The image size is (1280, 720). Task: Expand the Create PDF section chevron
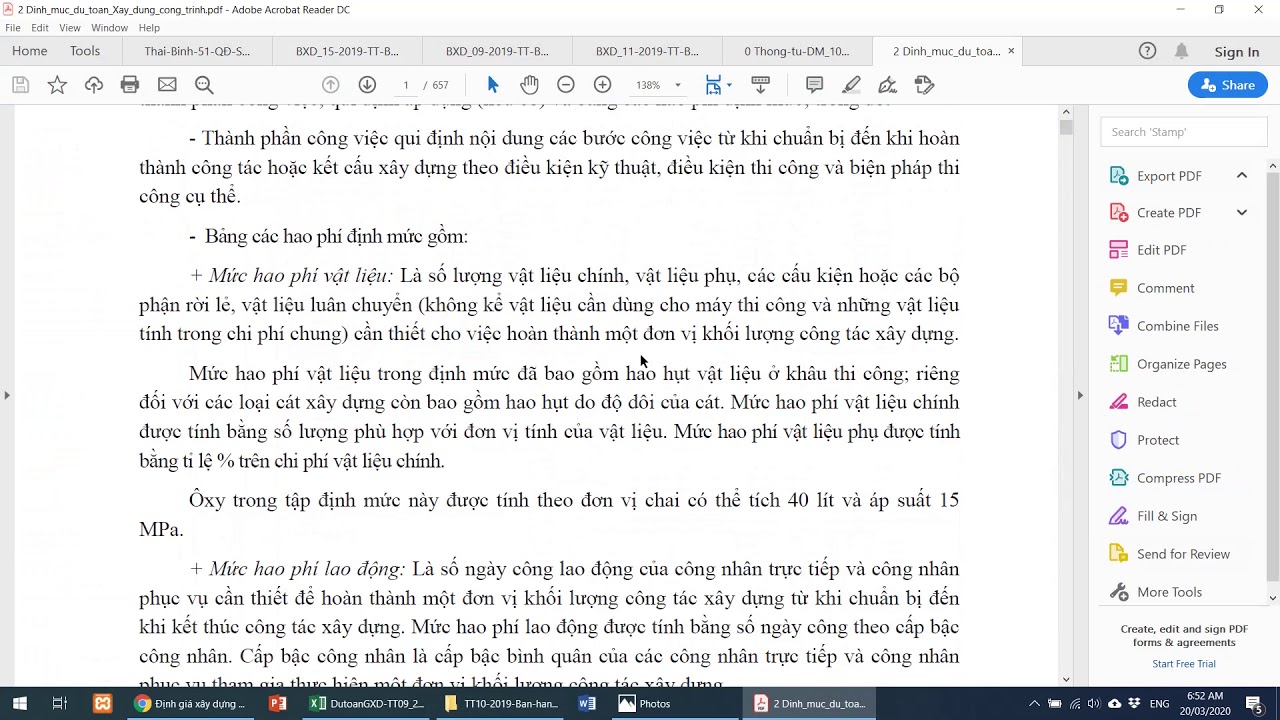click(1242, 213)
